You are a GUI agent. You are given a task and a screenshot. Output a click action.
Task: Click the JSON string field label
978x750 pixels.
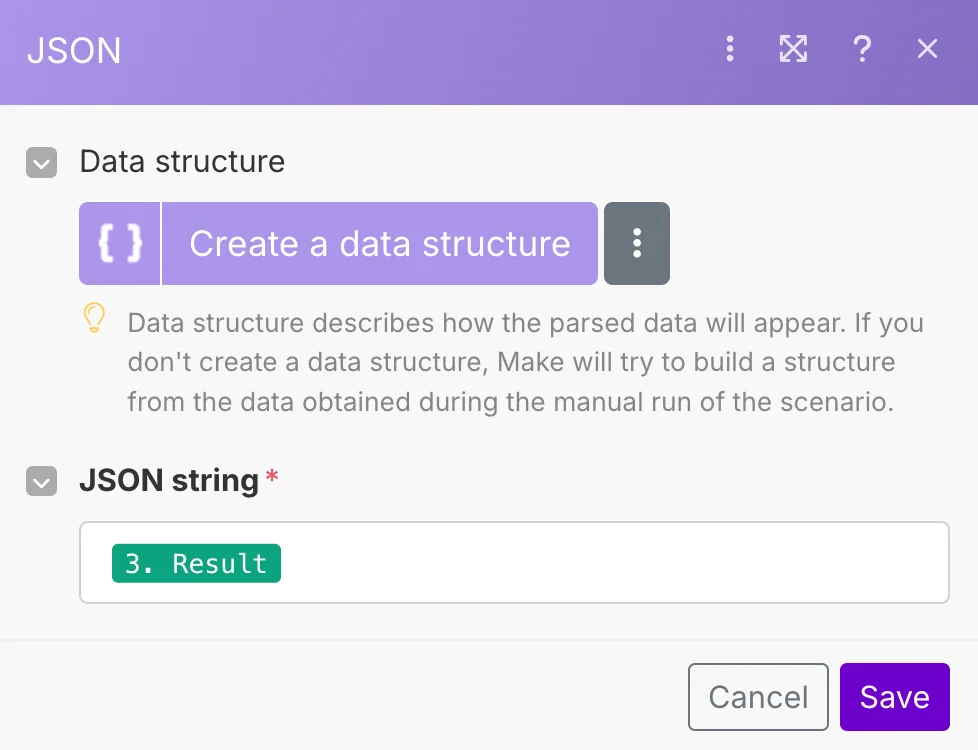point(169,481)
